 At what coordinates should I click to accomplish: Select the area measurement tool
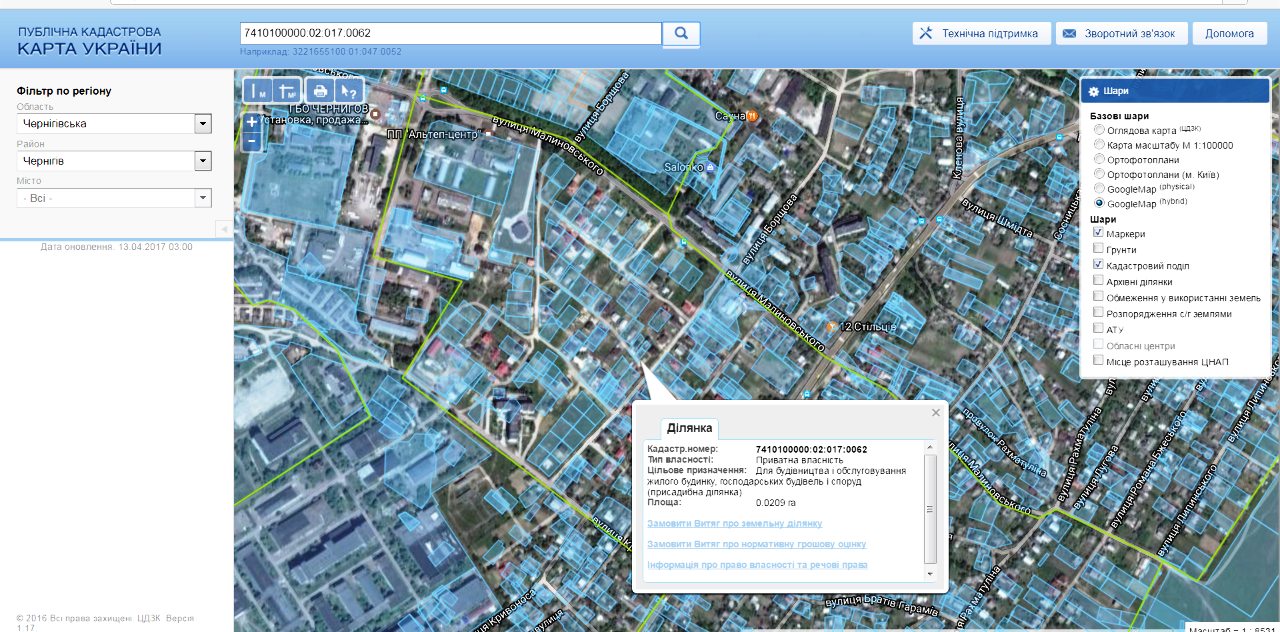pyautogui.click(x=287, y=91)
